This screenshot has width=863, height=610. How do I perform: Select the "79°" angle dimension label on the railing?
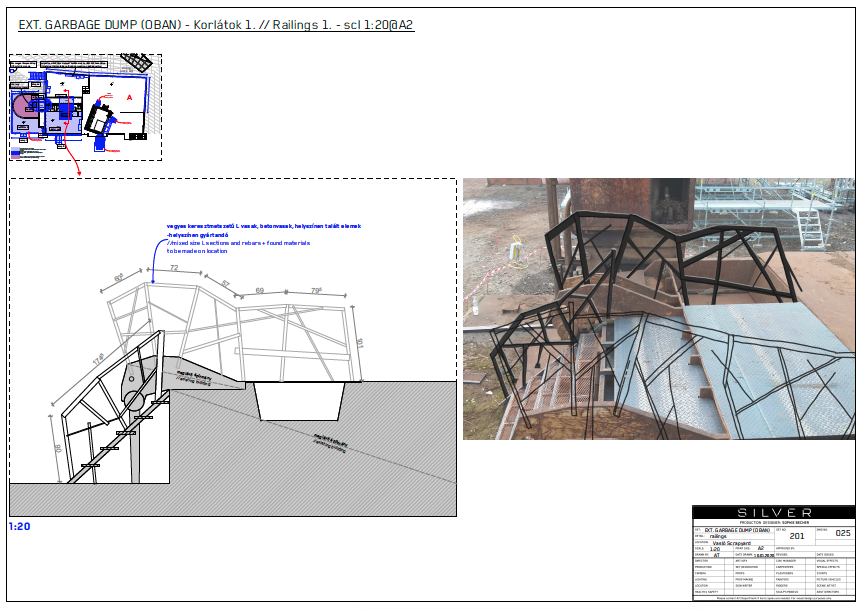click(314, 290)
